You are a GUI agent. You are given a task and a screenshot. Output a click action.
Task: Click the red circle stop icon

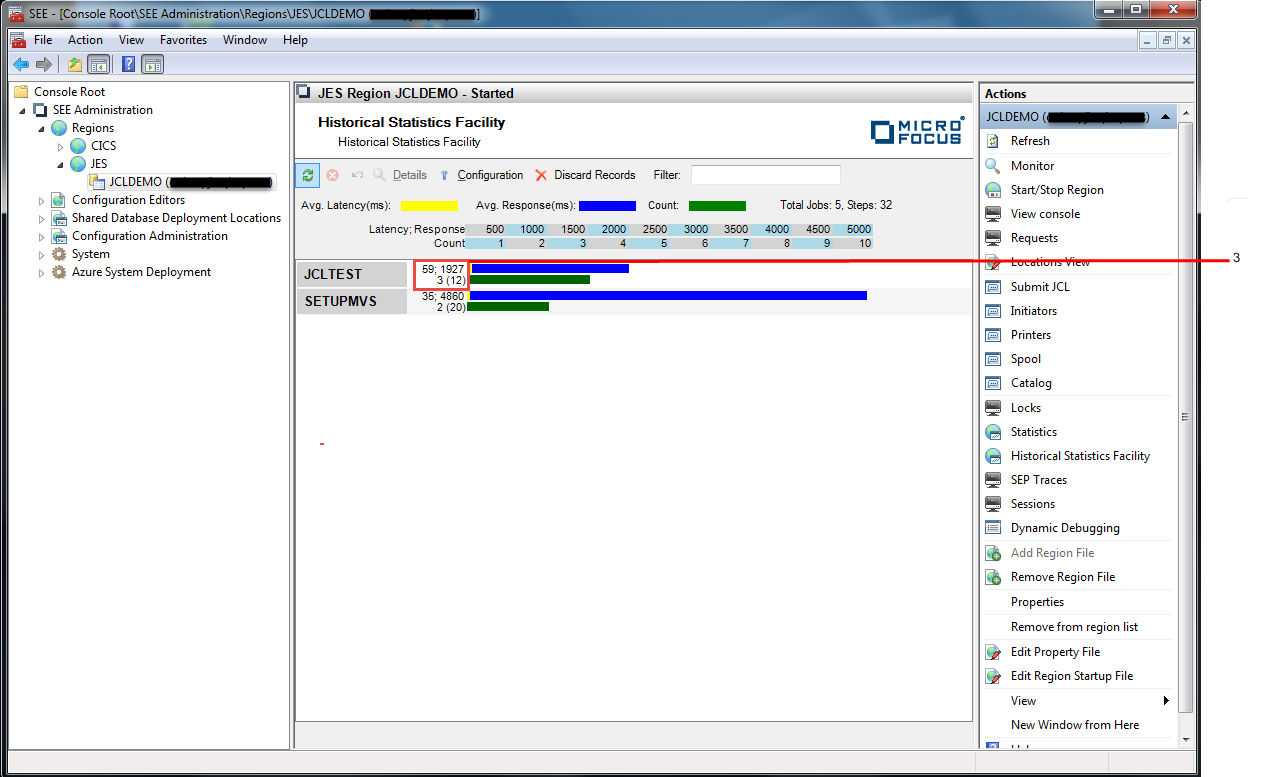[x=332, y=175]
